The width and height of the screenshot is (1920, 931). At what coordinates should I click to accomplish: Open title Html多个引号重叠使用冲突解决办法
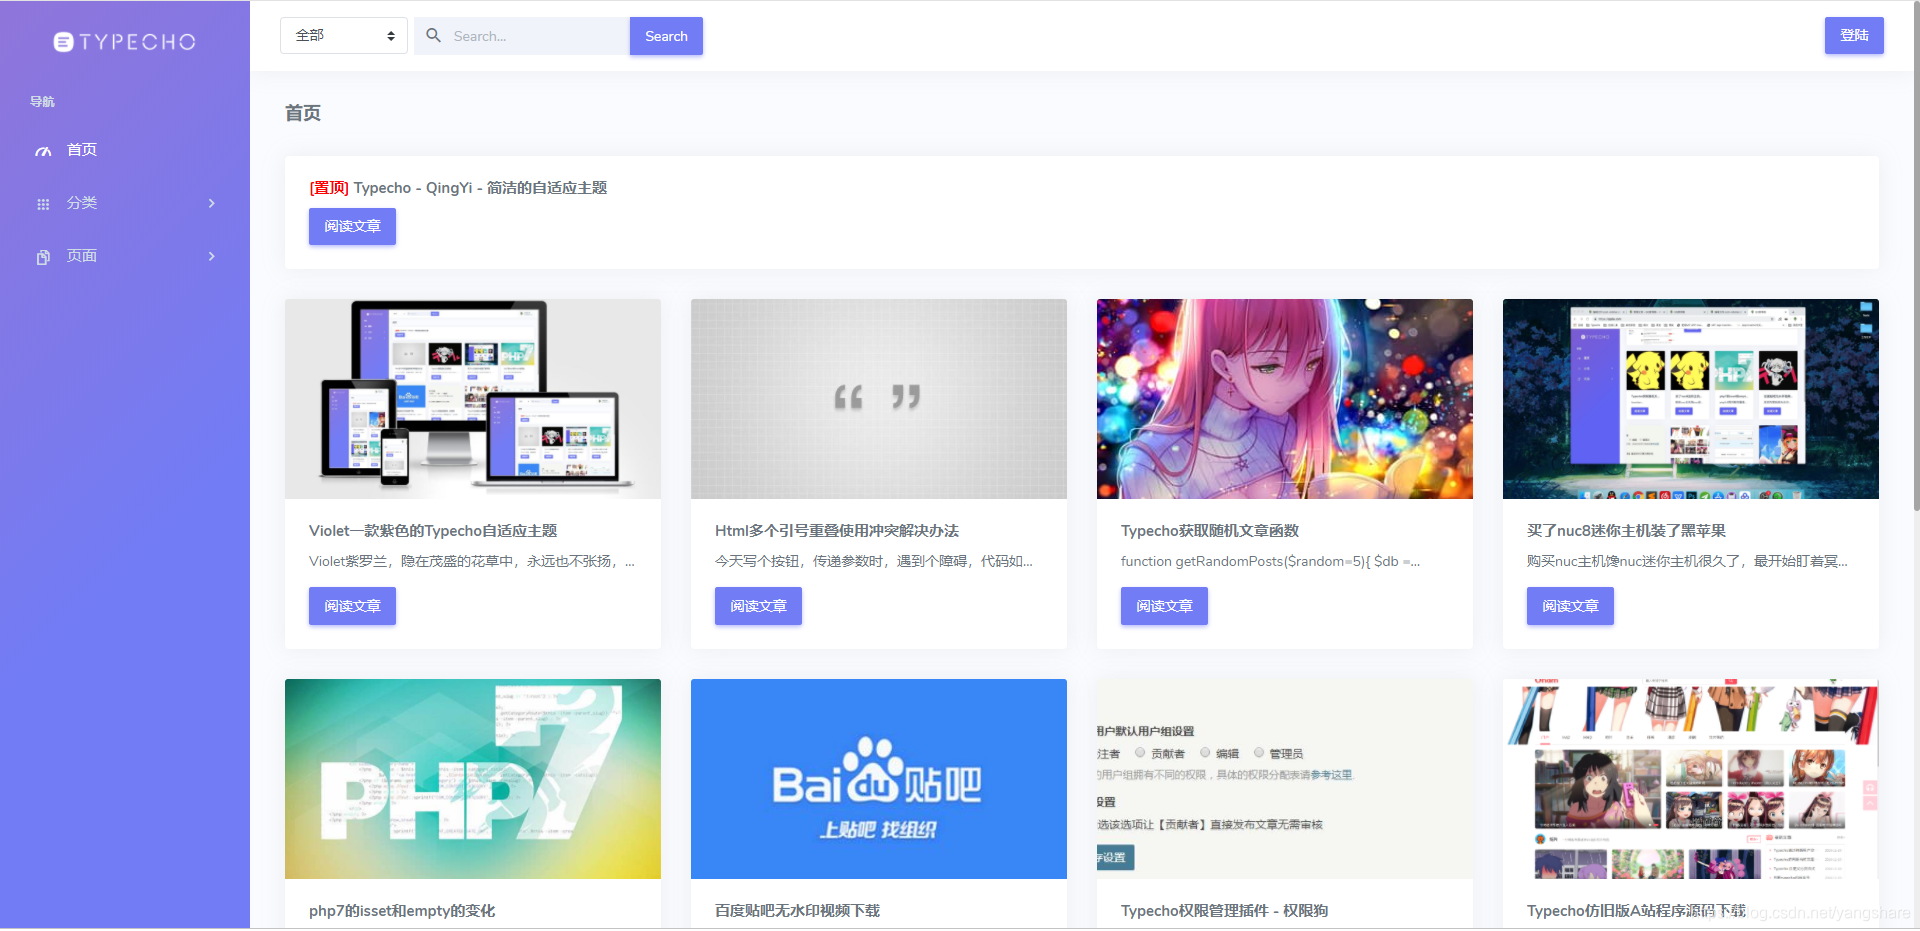click(x=837, y=531)
